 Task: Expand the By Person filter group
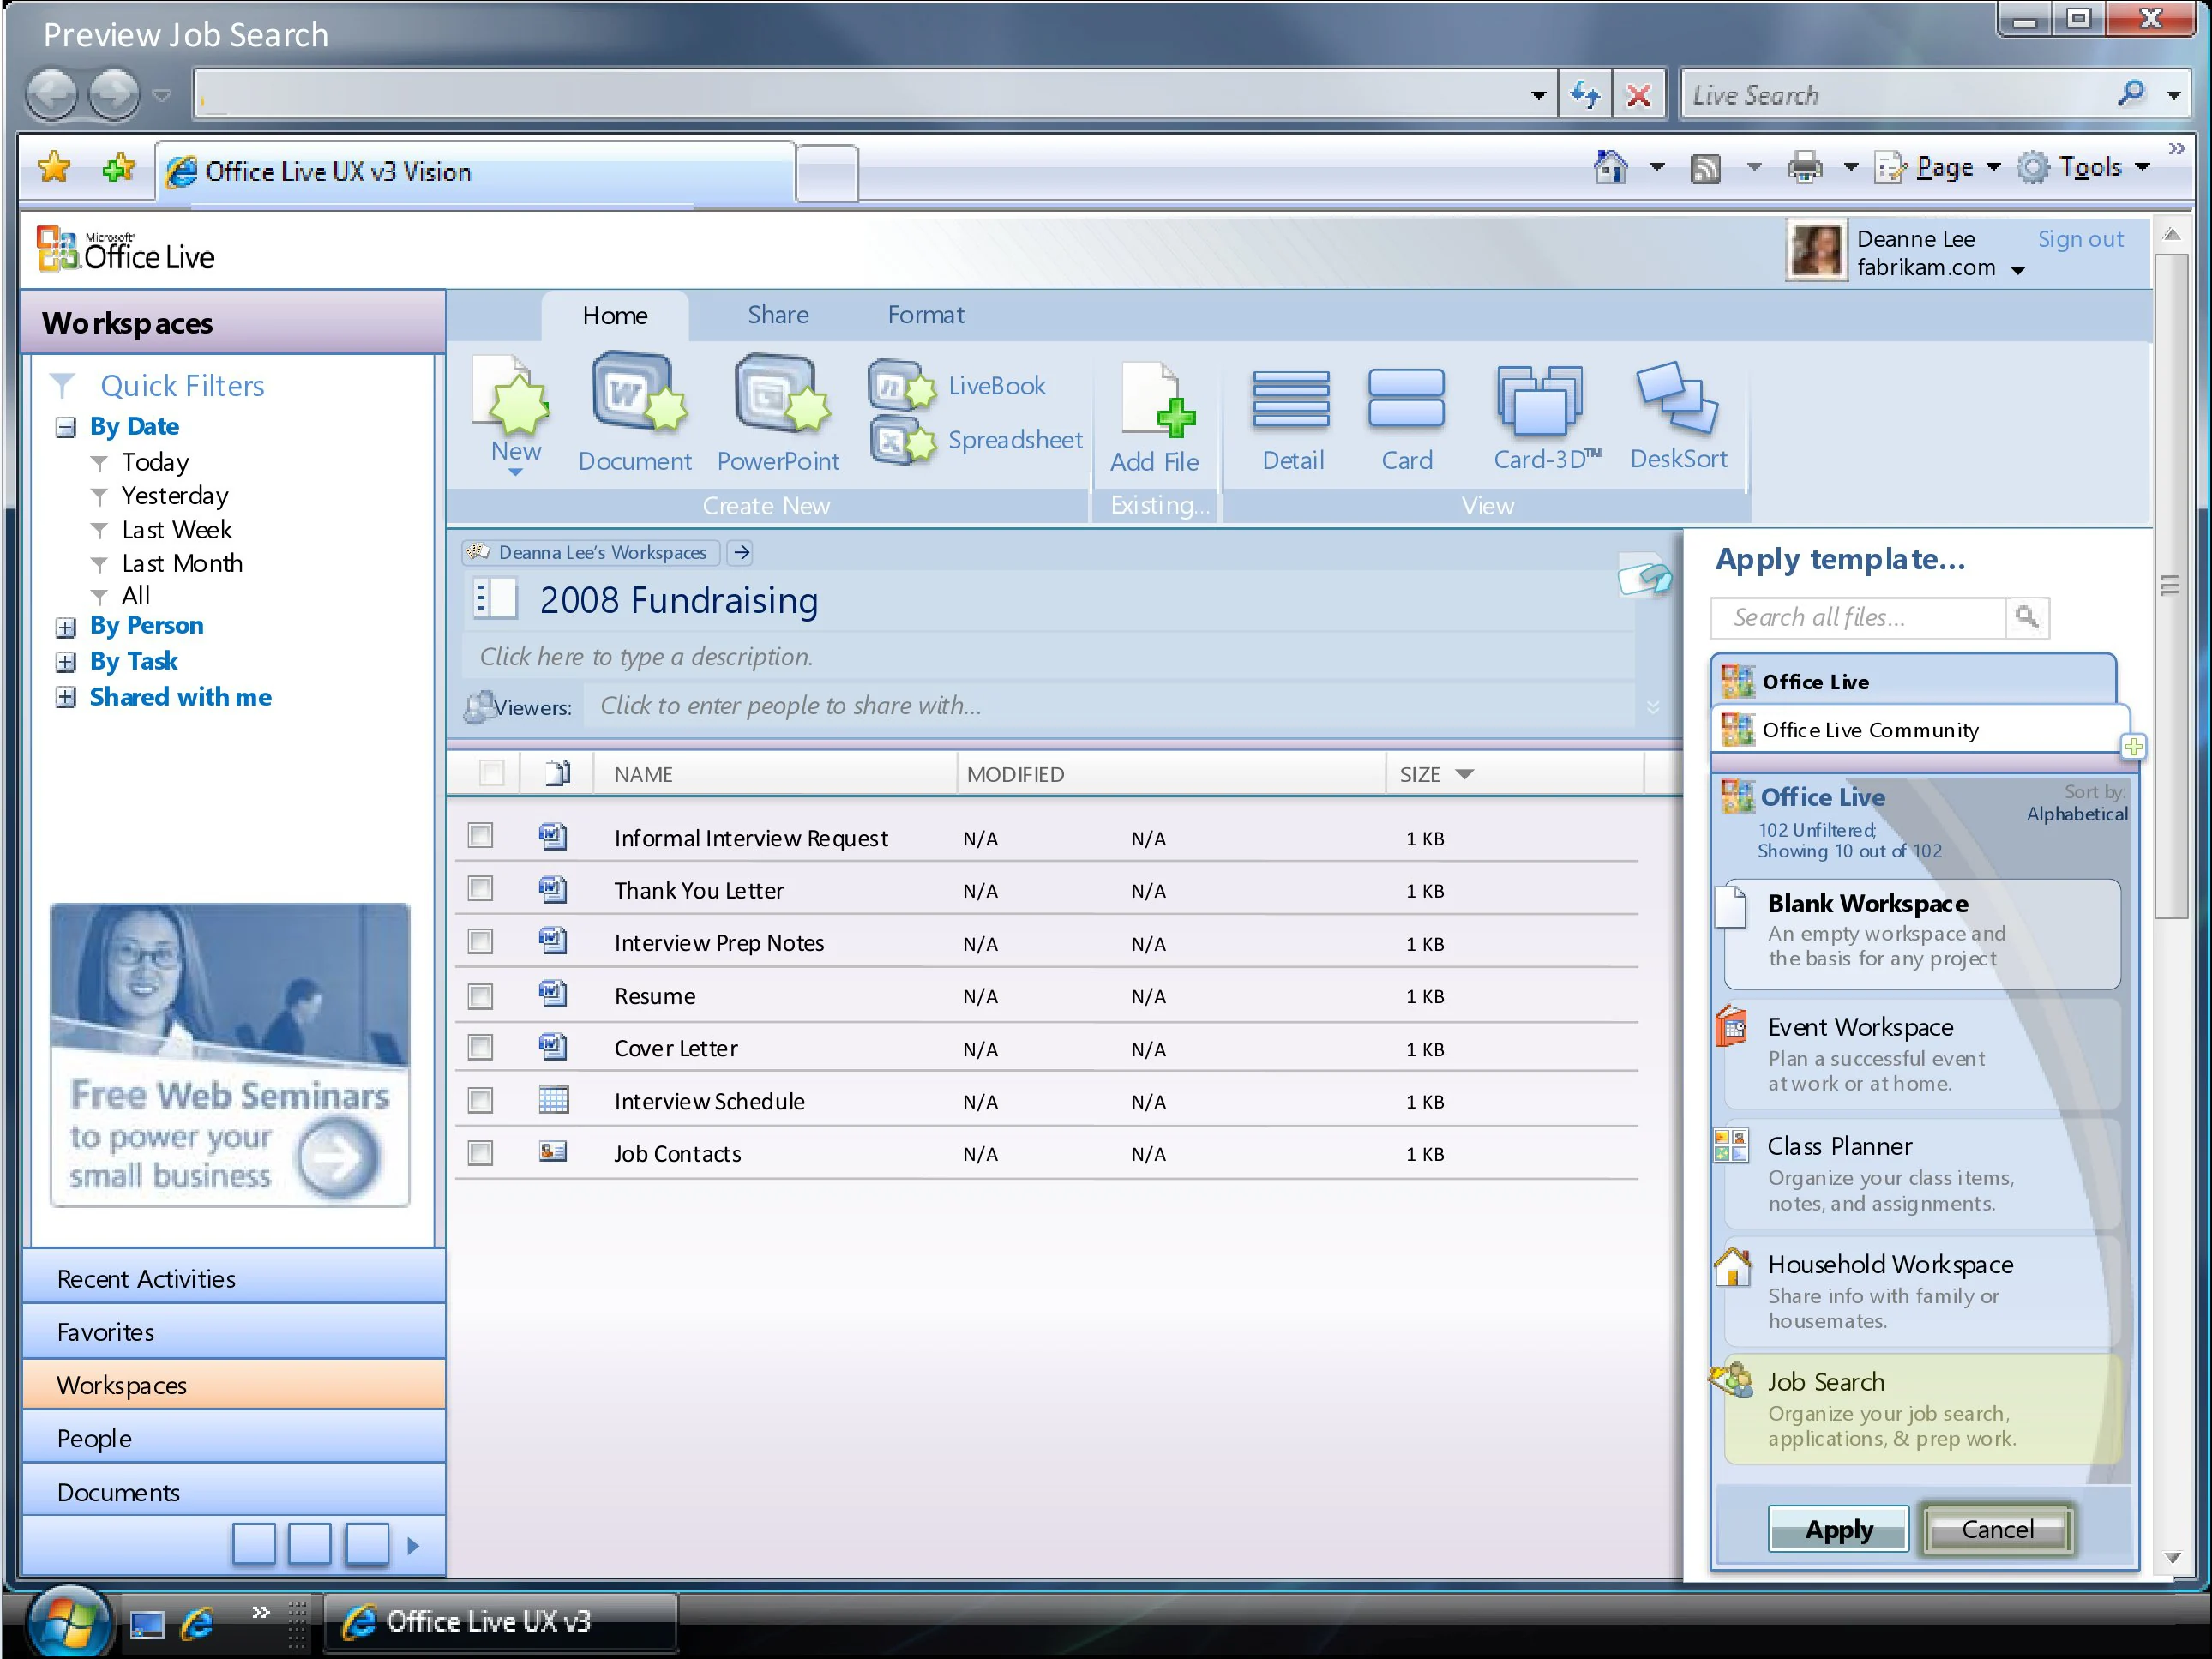66,628
